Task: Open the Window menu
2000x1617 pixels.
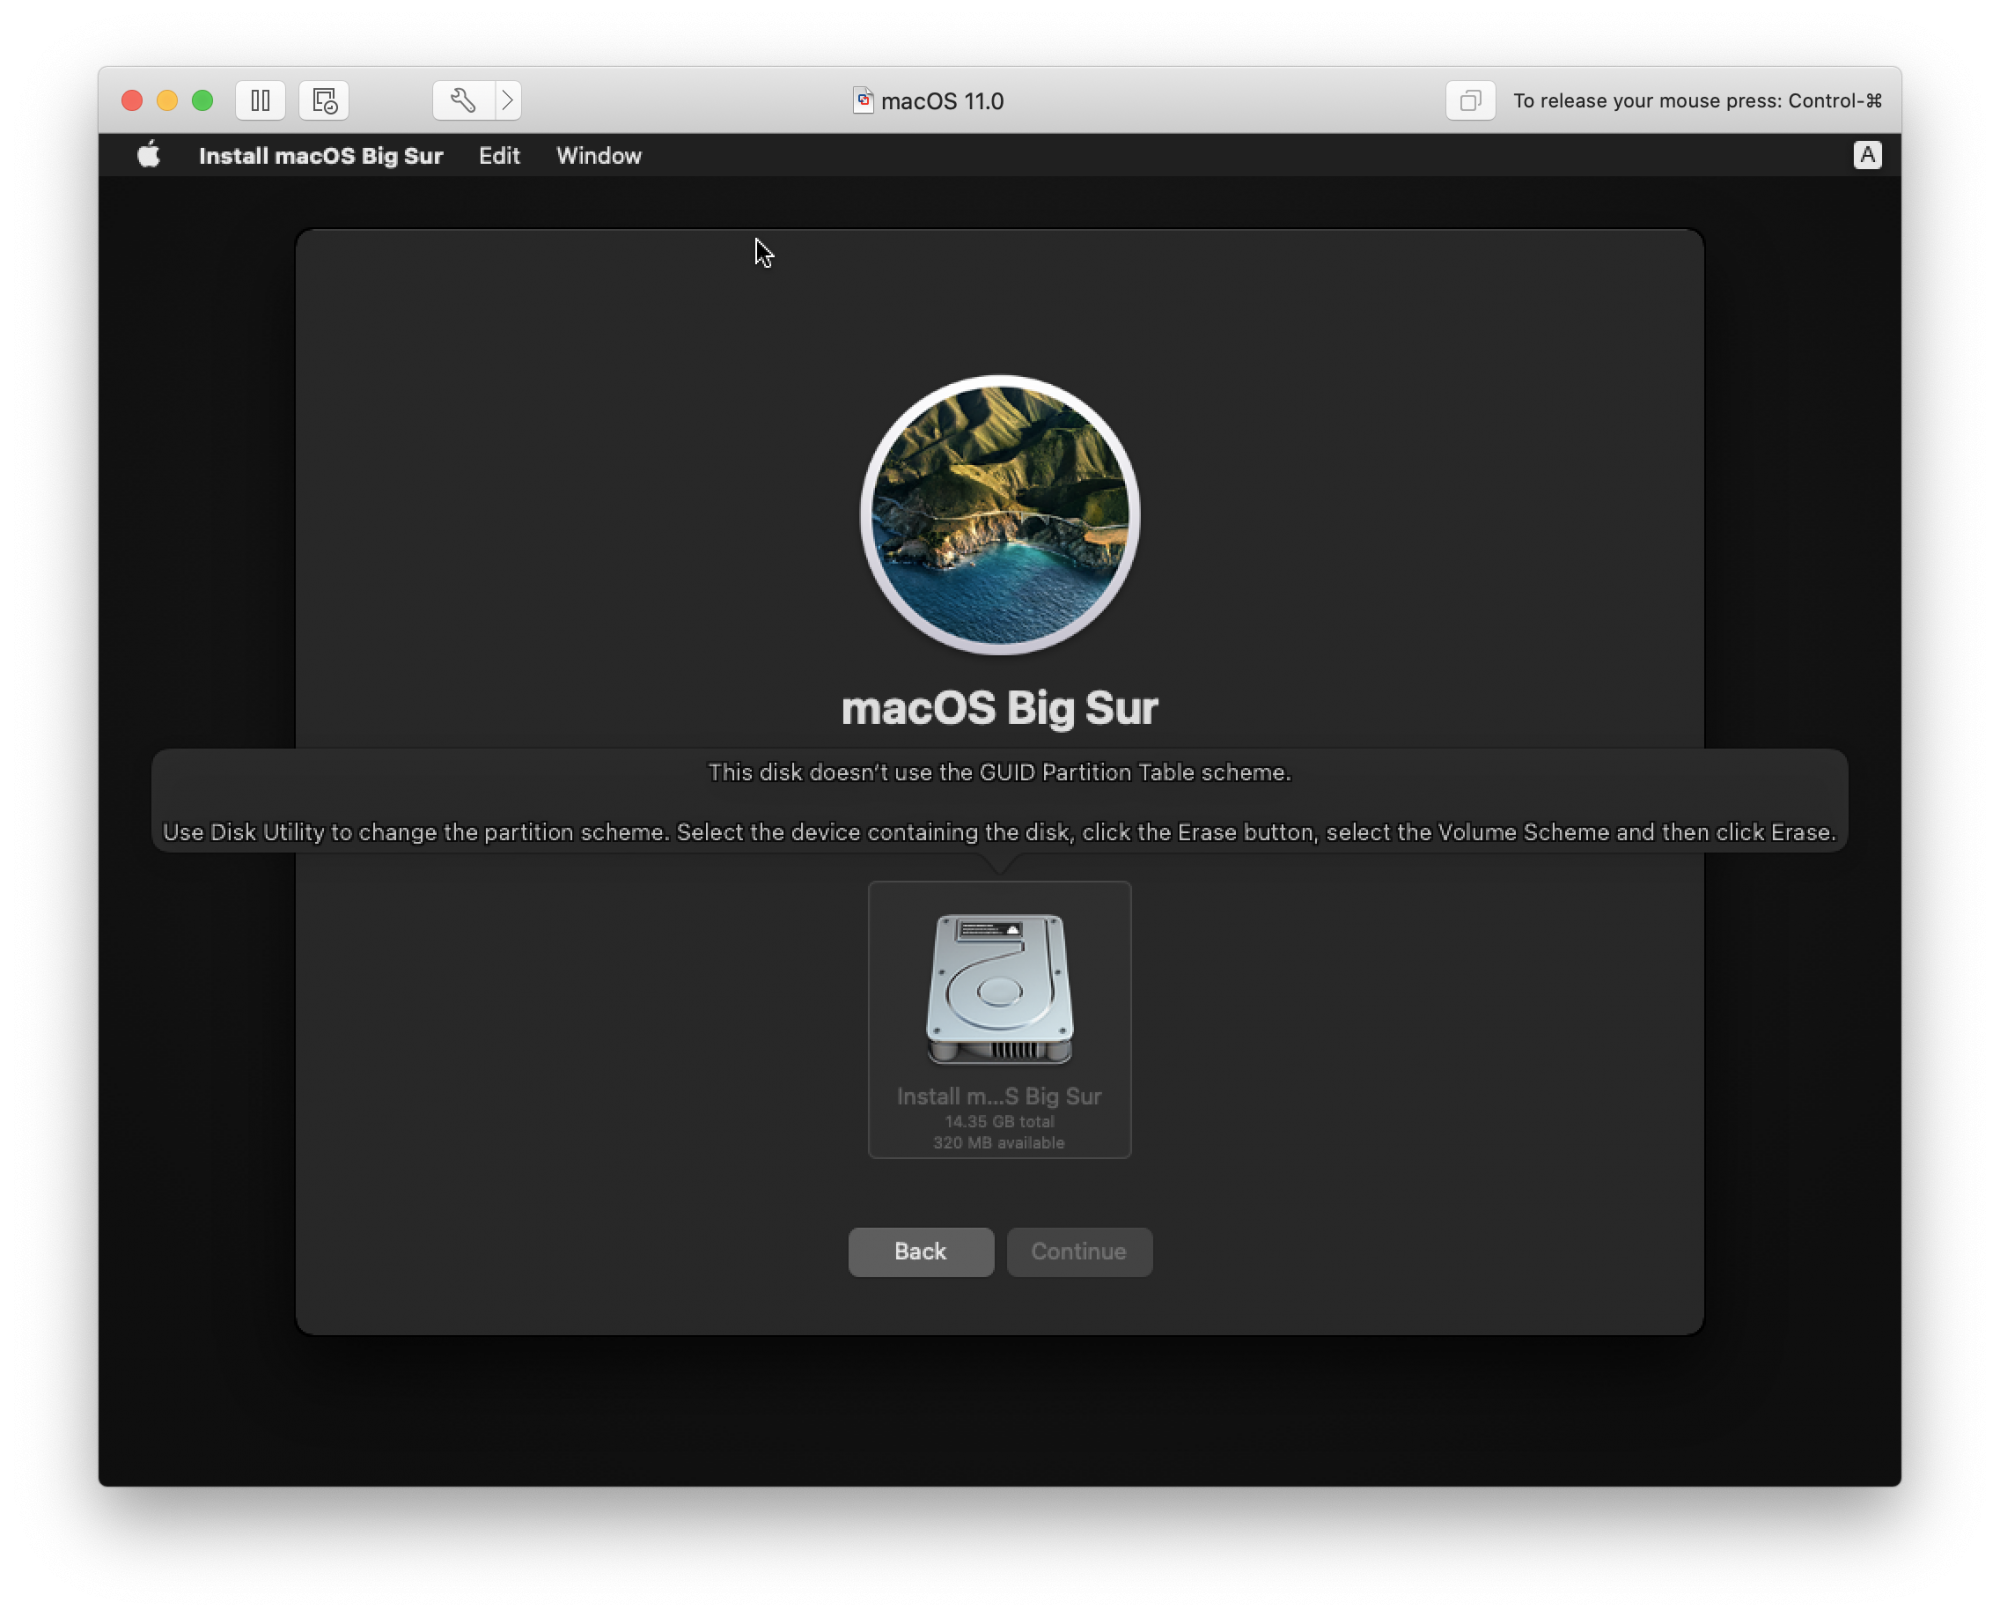Action: tap(598, 155)
